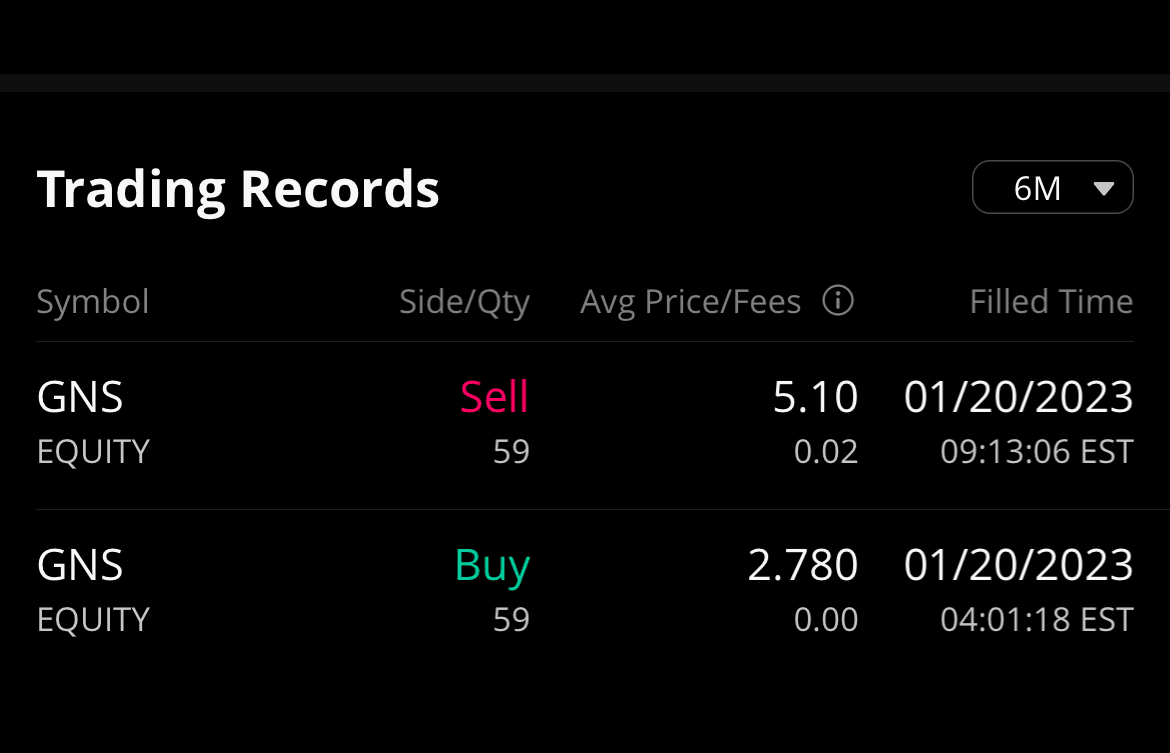Click the Side/Qty column header
Image resolution: width=1170 pixels, height=753 pixels.
(x=464, y=301)
